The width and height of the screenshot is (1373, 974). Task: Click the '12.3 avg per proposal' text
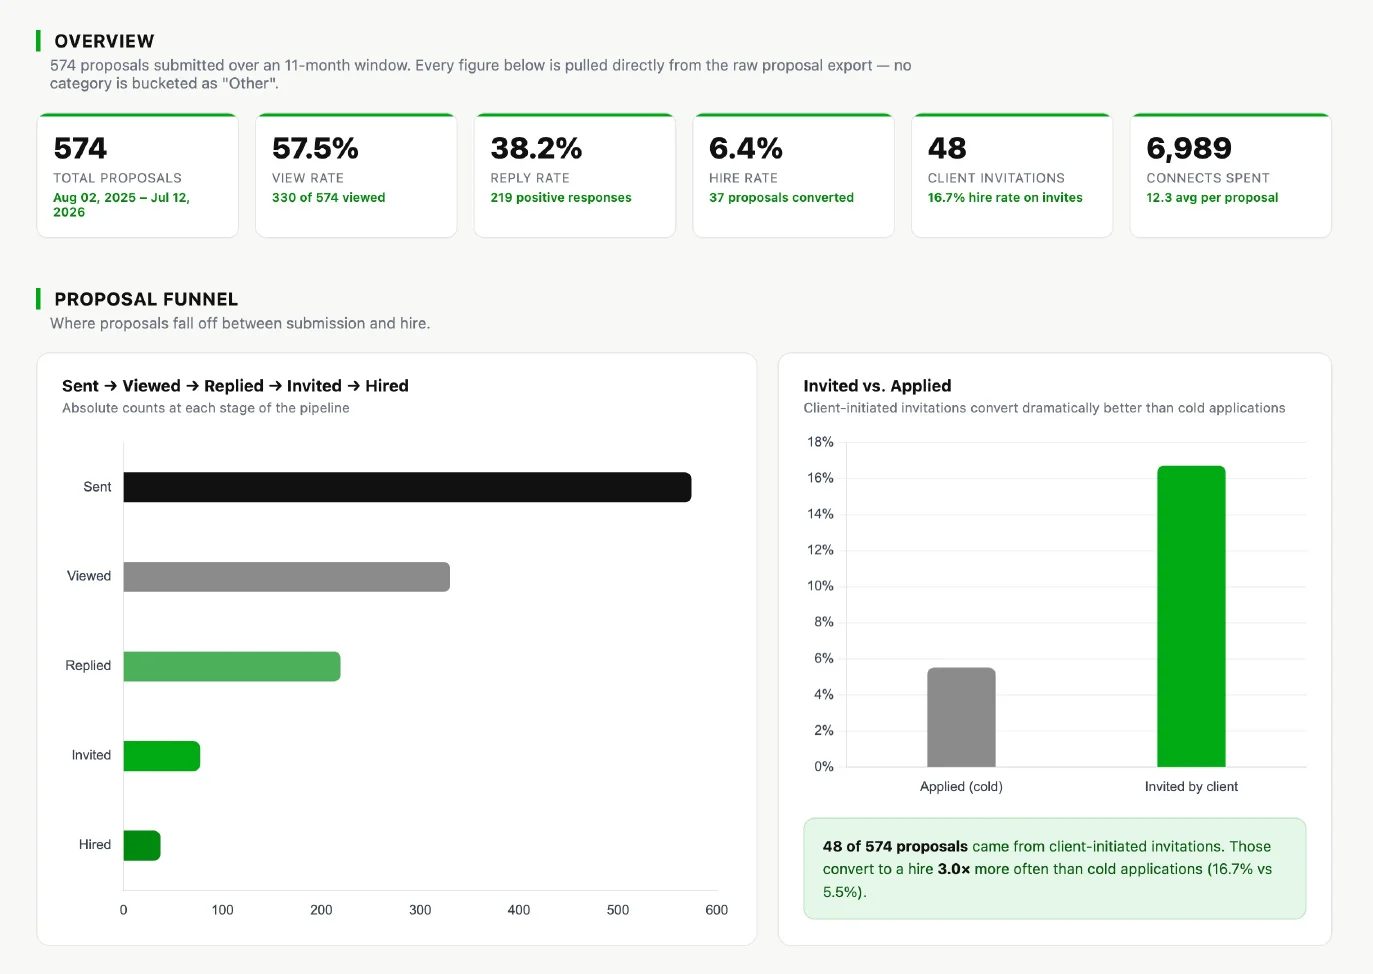(1212, 198)
